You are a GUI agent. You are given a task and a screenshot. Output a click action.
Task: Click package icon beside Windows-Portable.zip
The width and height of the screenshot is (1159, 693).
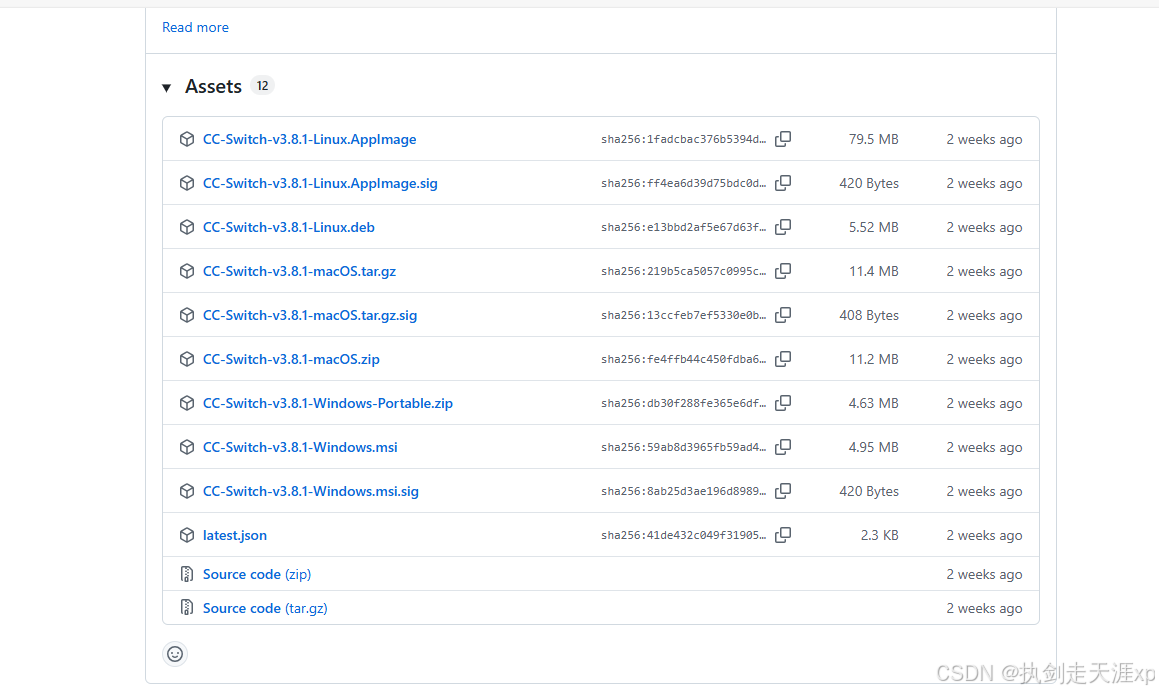point(187,403)
